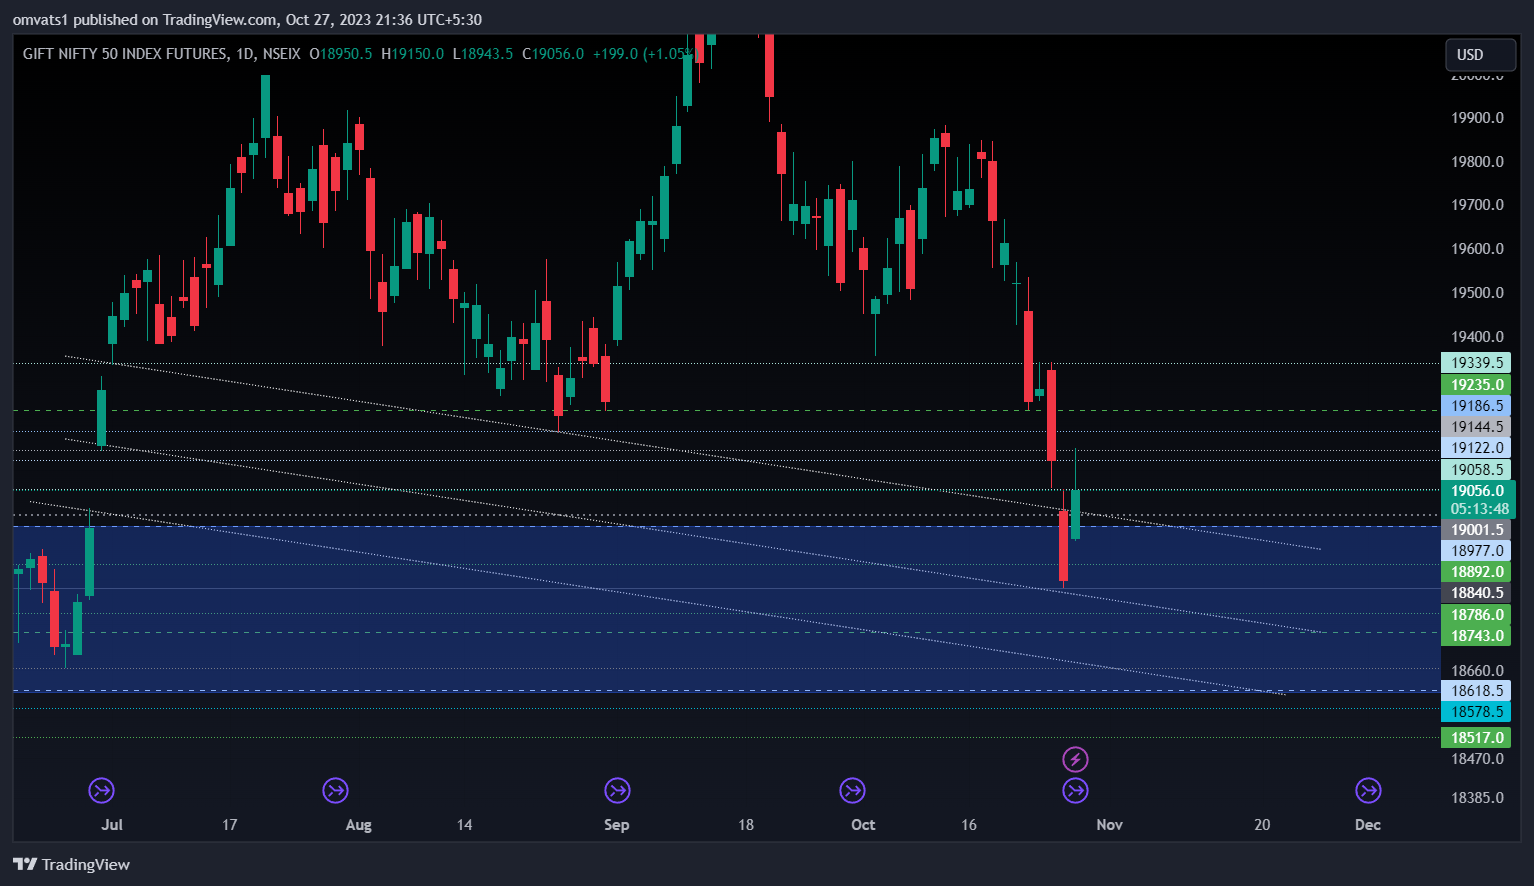Select the 18578.5 cyan price label
This screenshot has height=886, width=1534.
point(1476,712)
